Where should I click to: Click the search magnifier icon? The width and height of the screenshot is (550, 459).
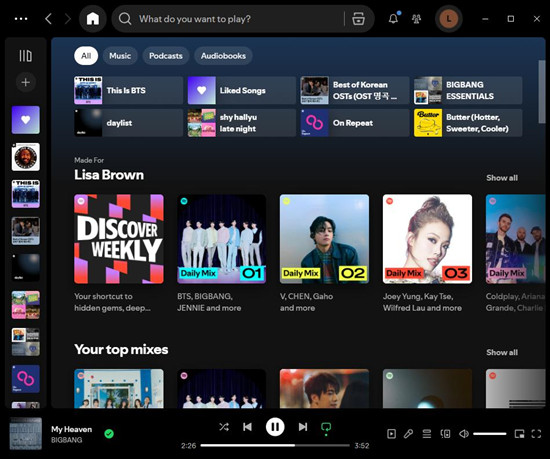point(125,19)
